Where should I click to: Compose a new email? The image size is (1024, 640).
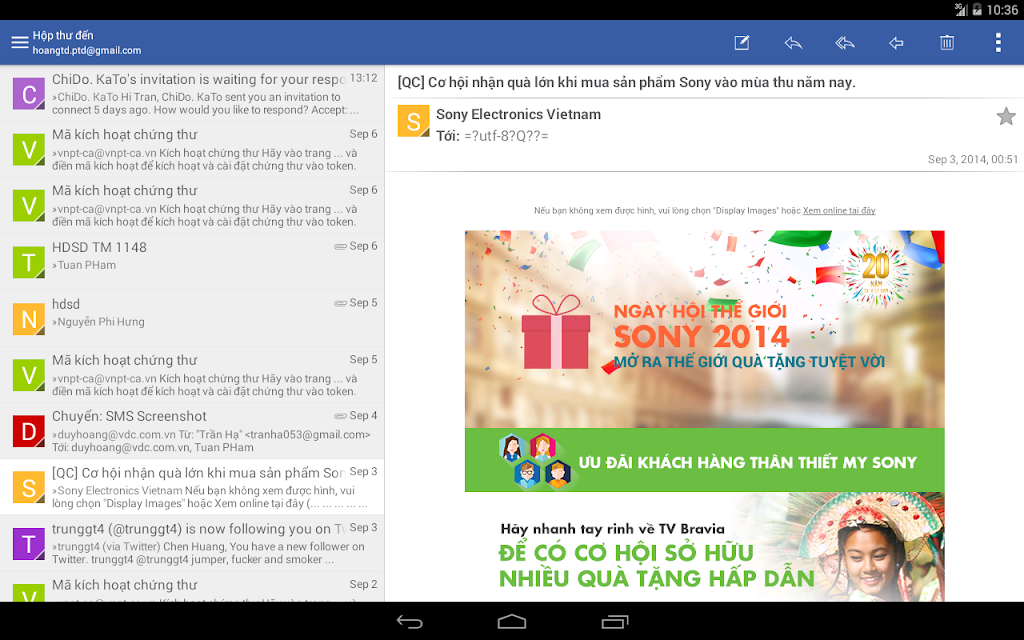click(742, 43)
